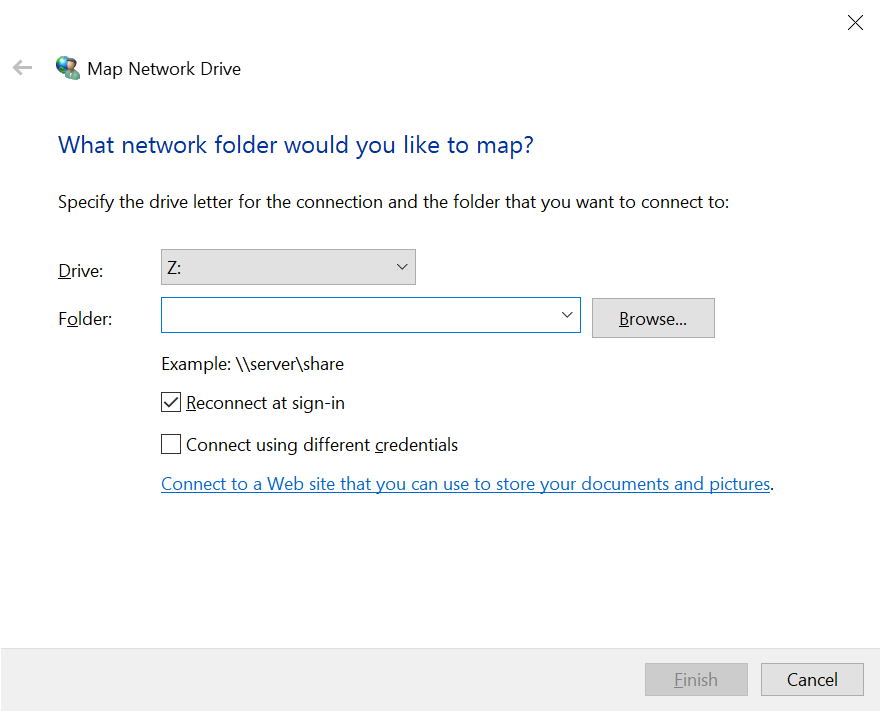Enable Connect using different credentials
The height and width of the screenshot is (712, 881).
tap(170, 443)
